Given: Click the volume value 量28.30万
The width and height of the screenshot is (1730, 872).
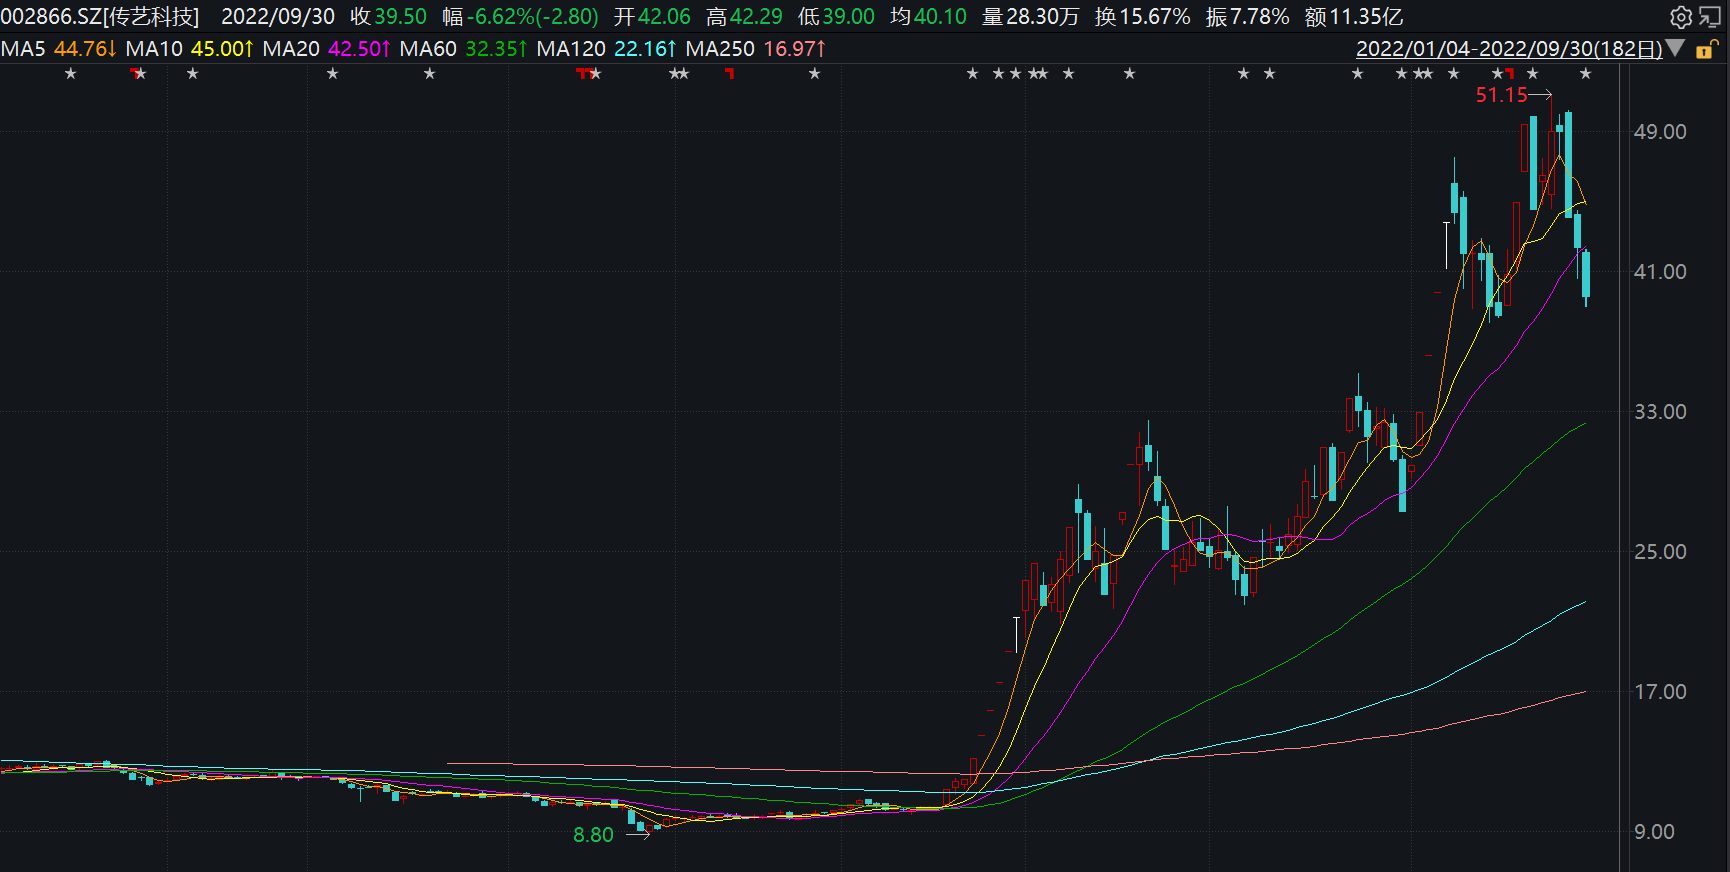Looking at the screenshot, I should click(1031, 17).
